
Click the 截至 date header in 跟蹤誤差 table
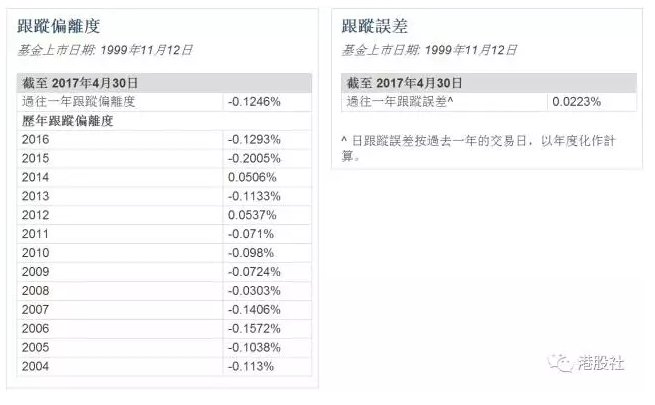pyautogui.click(x=405, y=82)
